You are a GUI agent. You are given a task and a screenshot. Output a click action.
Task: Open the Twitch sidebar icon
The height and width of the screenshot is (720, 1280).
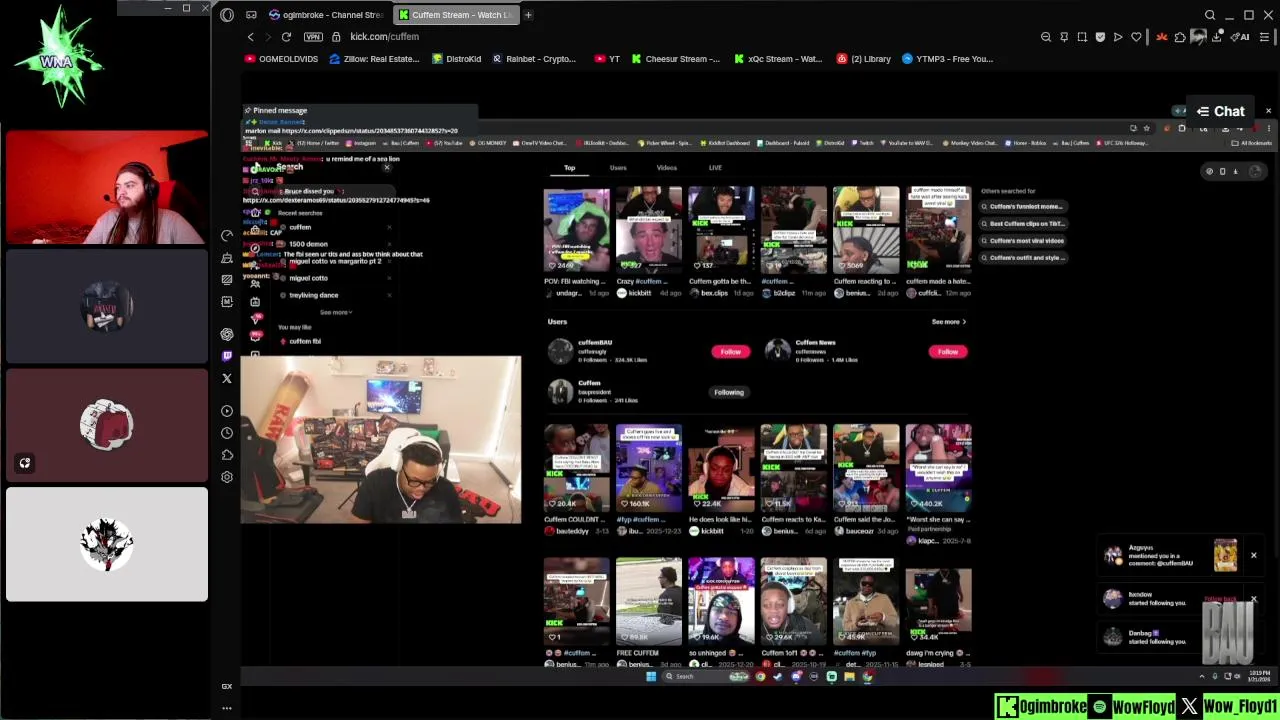point(227,356)
